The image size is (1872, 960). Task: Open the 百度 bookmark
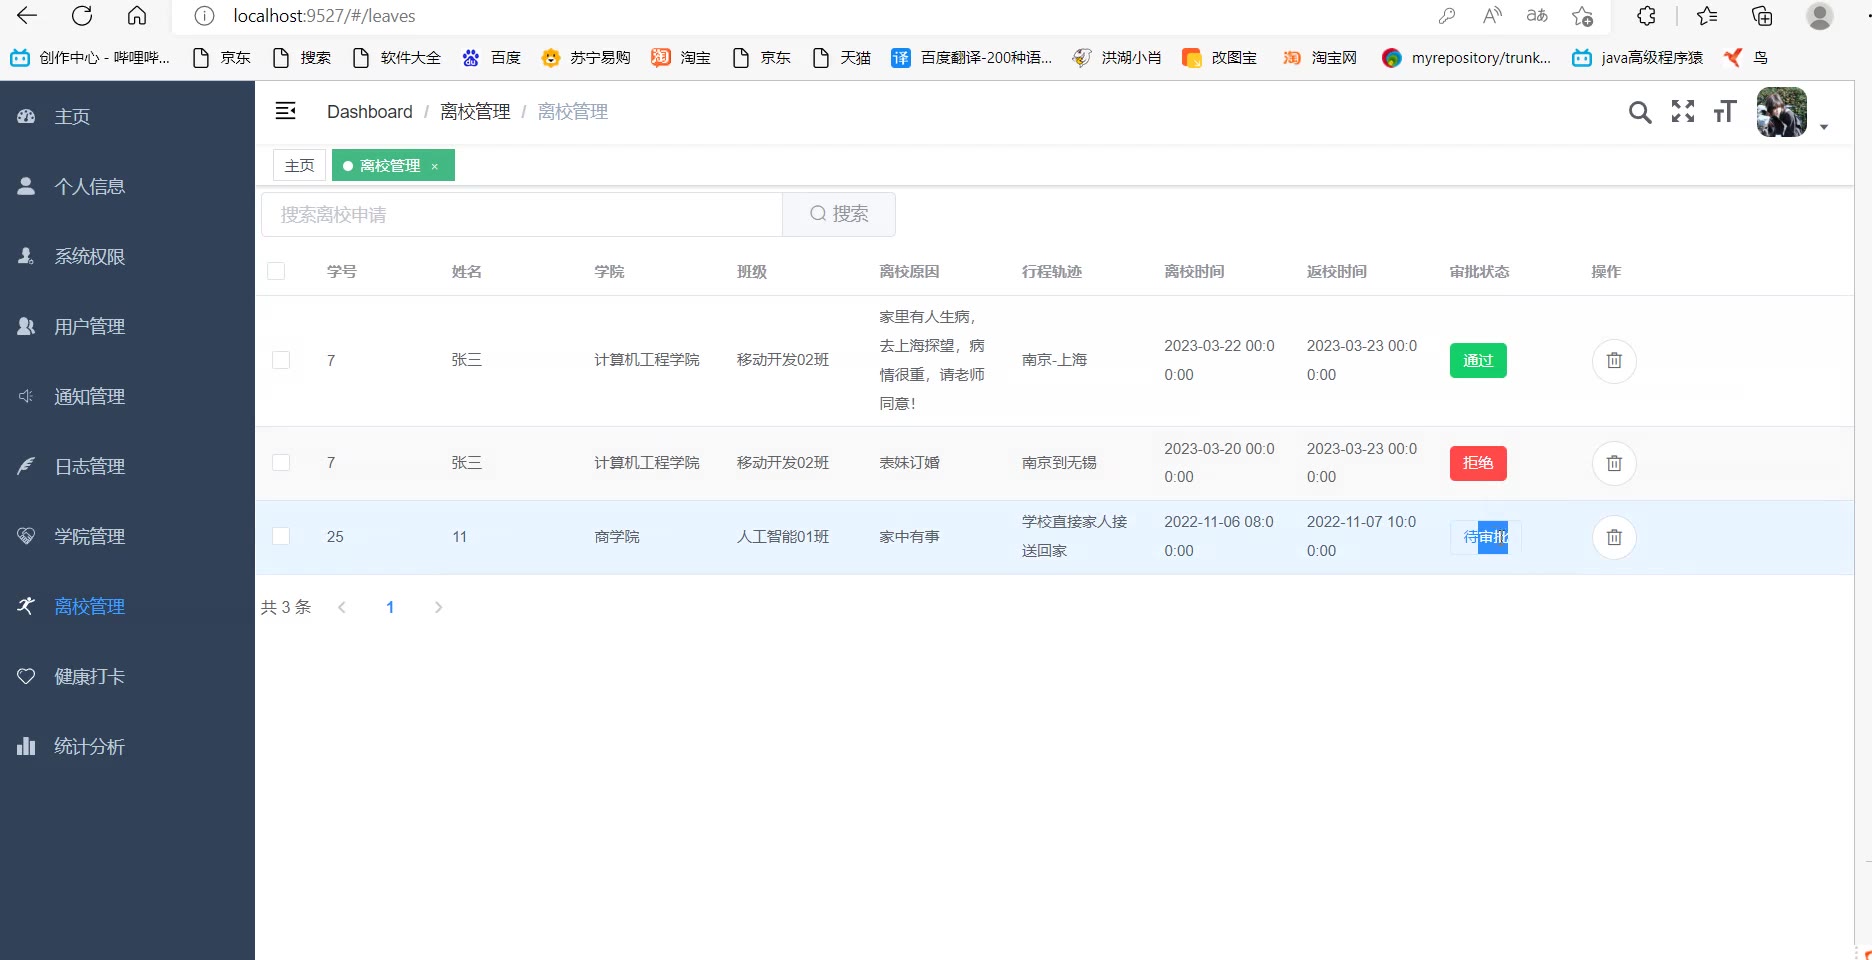(491, 58)
